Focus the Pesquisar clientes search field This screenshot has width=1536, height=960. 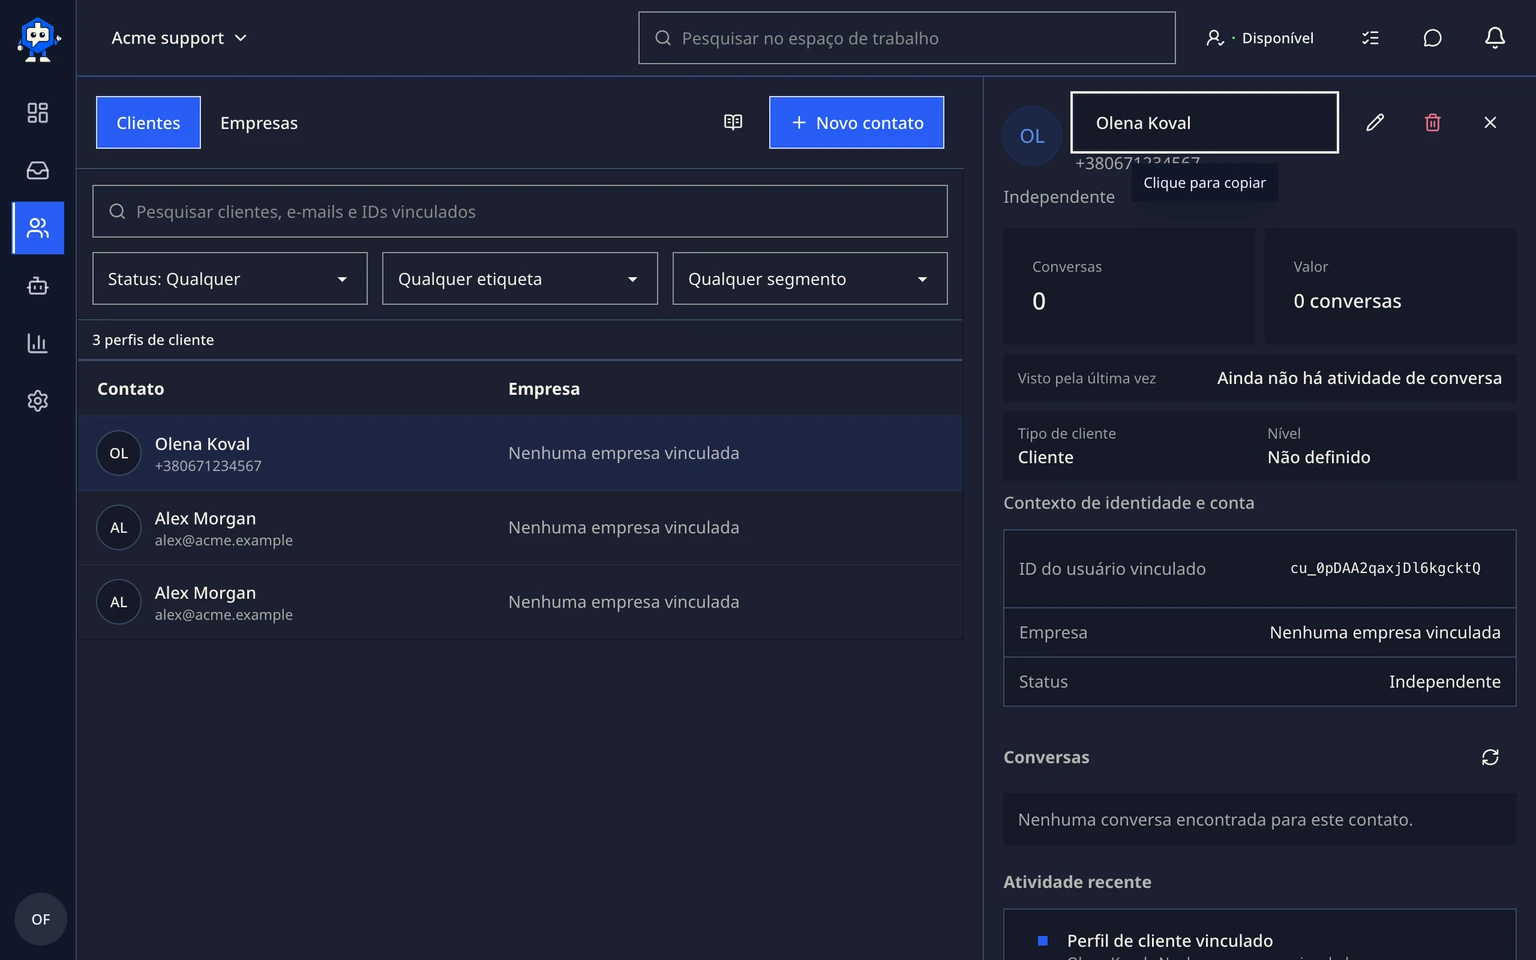coord(520,211)
